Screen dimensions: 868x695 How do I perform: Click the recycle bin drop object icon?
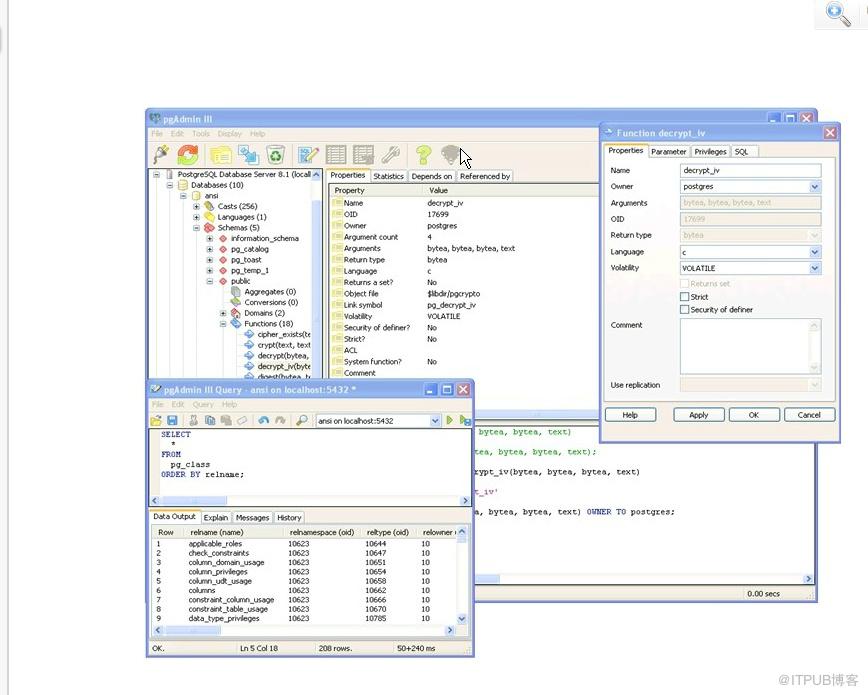[275, 154]
